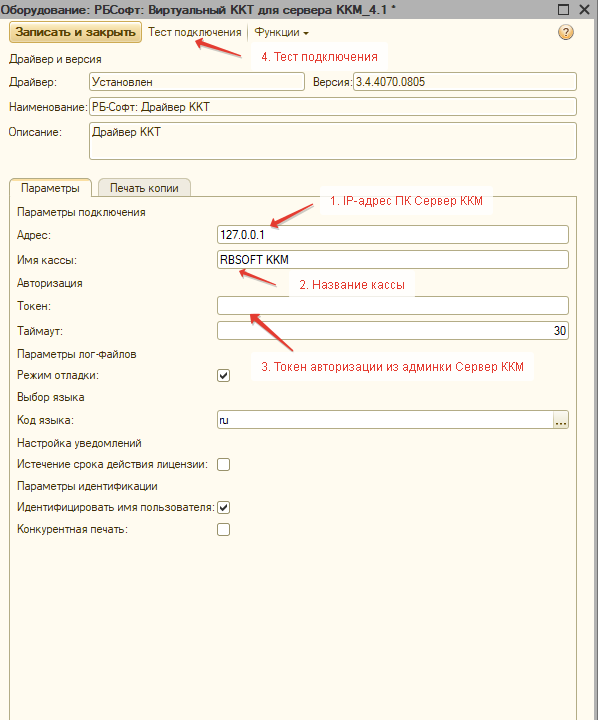Click the 'Имя кассы' input field
This screenshot has height=720, width=598.
click(393, 259)
